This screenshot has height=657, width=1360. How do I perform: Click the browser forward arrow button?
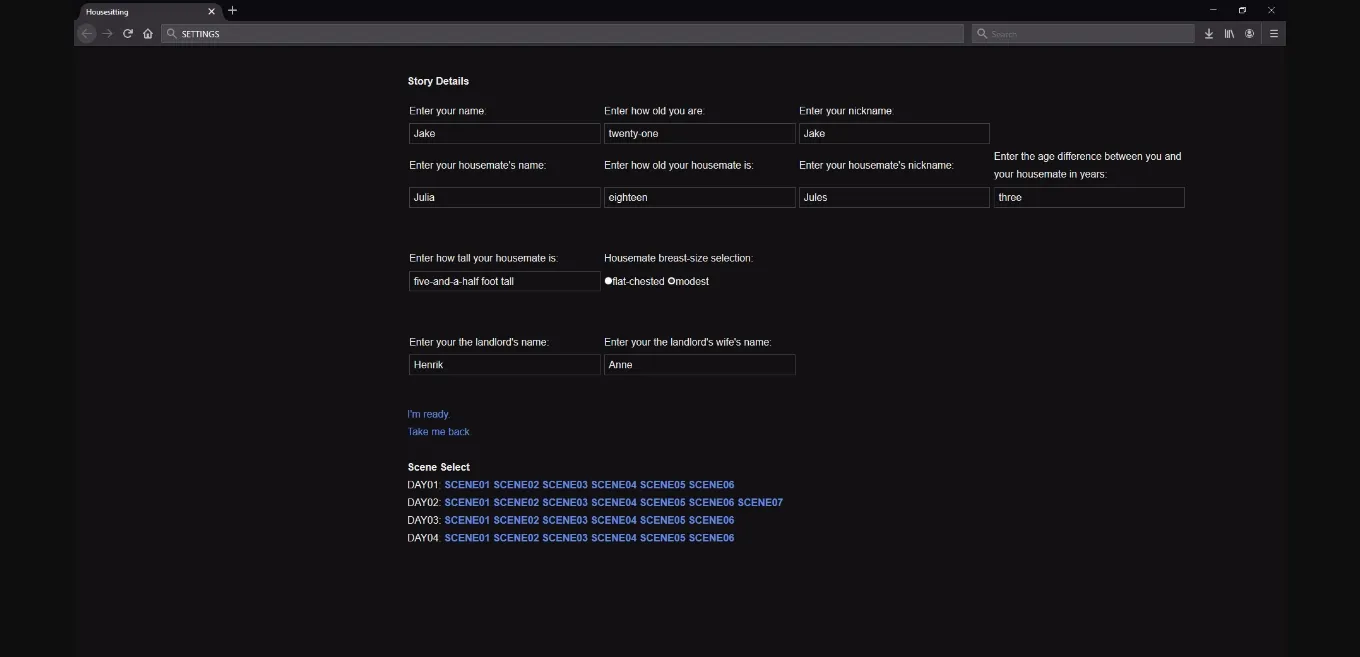tap(108, 34)
